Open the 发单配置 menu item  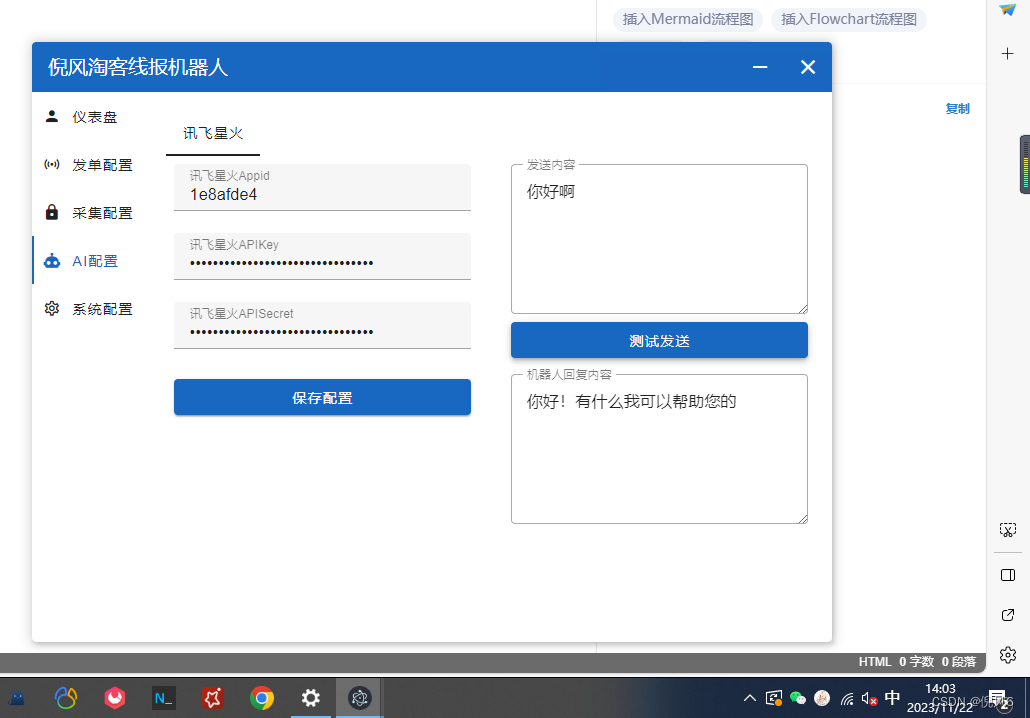(94, 165)
